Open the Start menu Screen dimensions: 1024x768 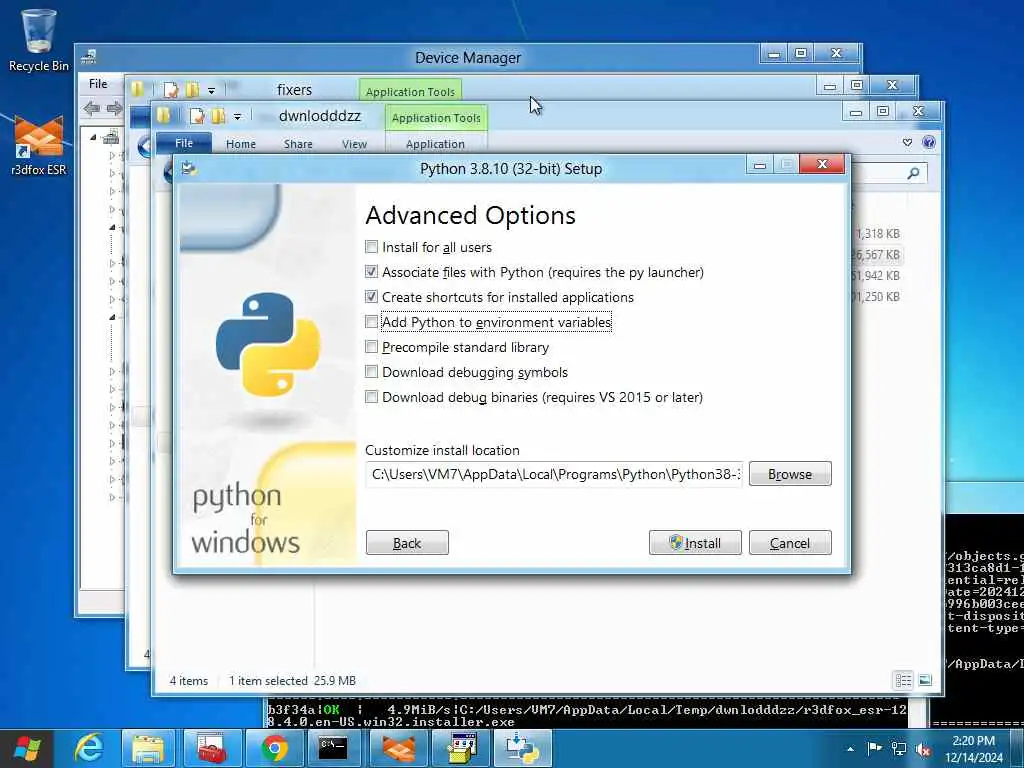tap(26, 748)
